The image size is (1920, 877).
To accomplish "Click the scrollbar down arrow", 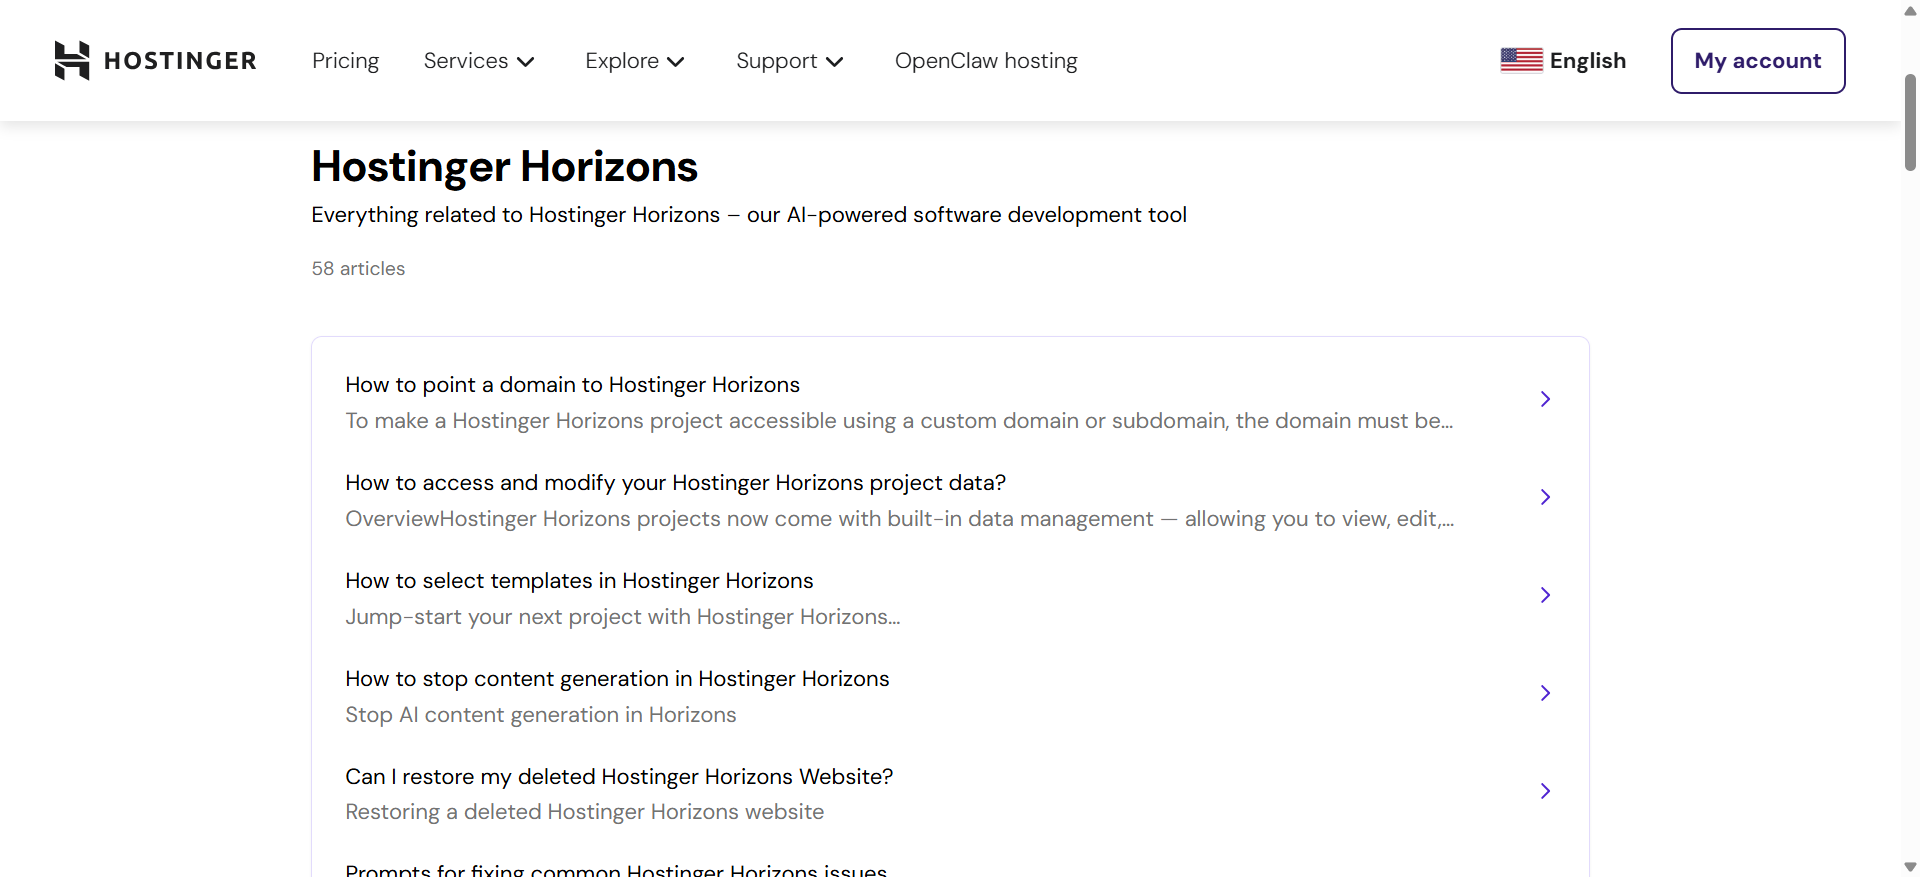I will pyautogui.click(x=1910, y=867).
